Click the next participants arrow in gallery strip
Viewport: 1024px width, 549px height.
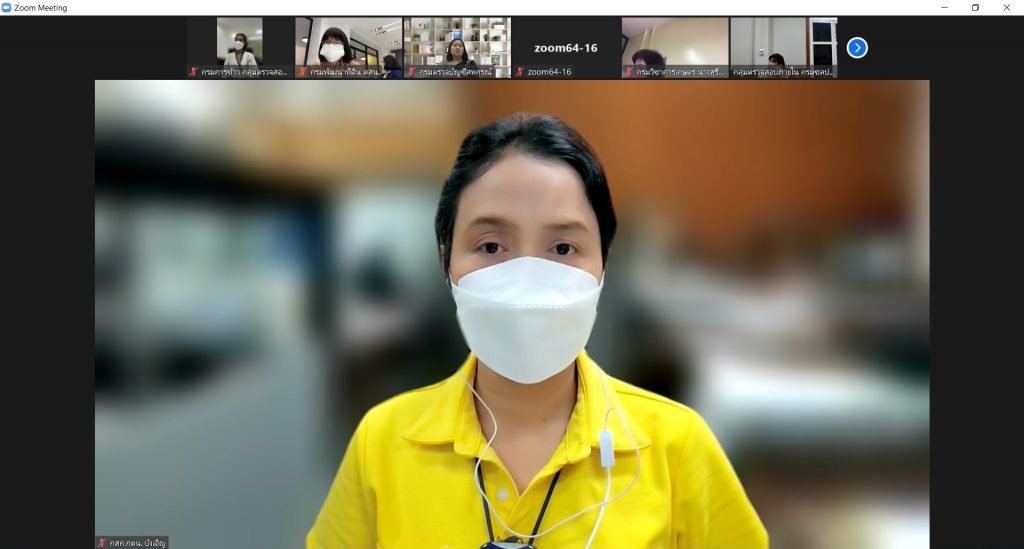pyautogui.click(x=857, y=47)
